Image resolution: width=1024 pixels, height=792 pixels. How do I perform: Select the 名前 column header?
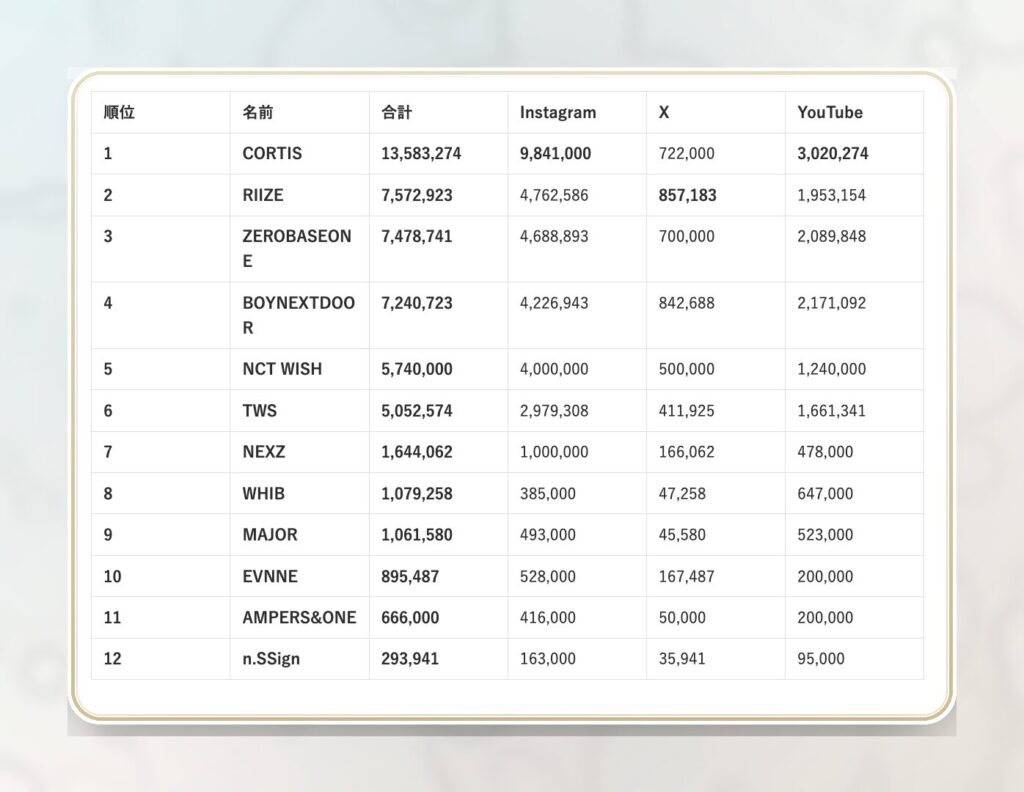[x=257, y=113]
